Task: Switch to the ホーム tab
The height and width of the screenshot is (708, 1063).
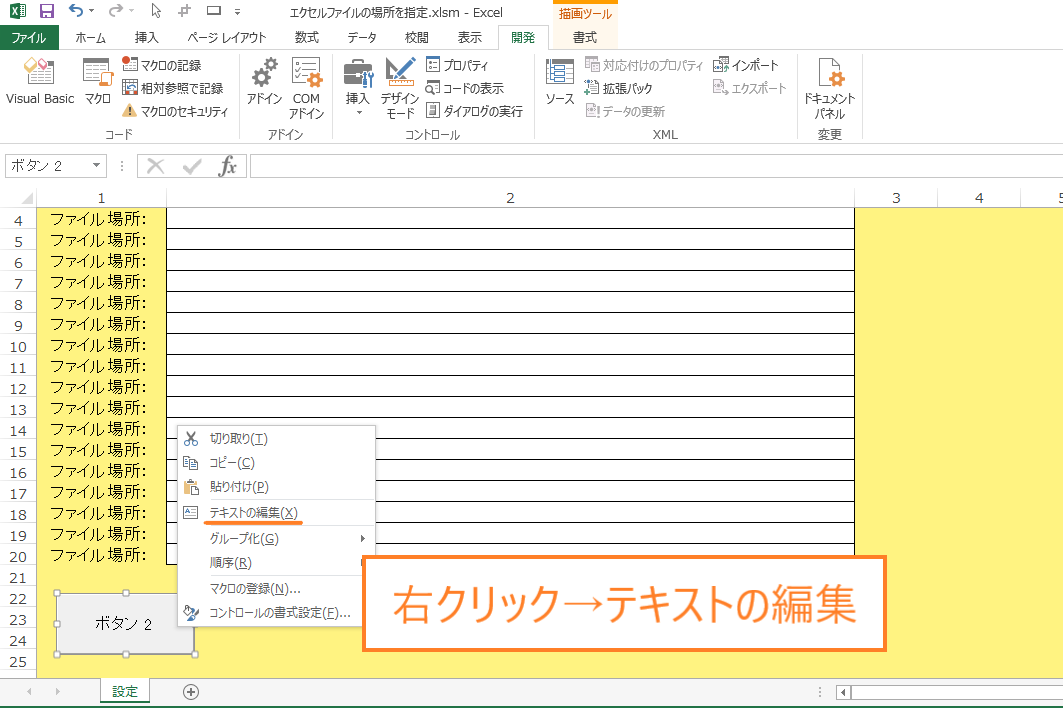Action: point(91,37)
